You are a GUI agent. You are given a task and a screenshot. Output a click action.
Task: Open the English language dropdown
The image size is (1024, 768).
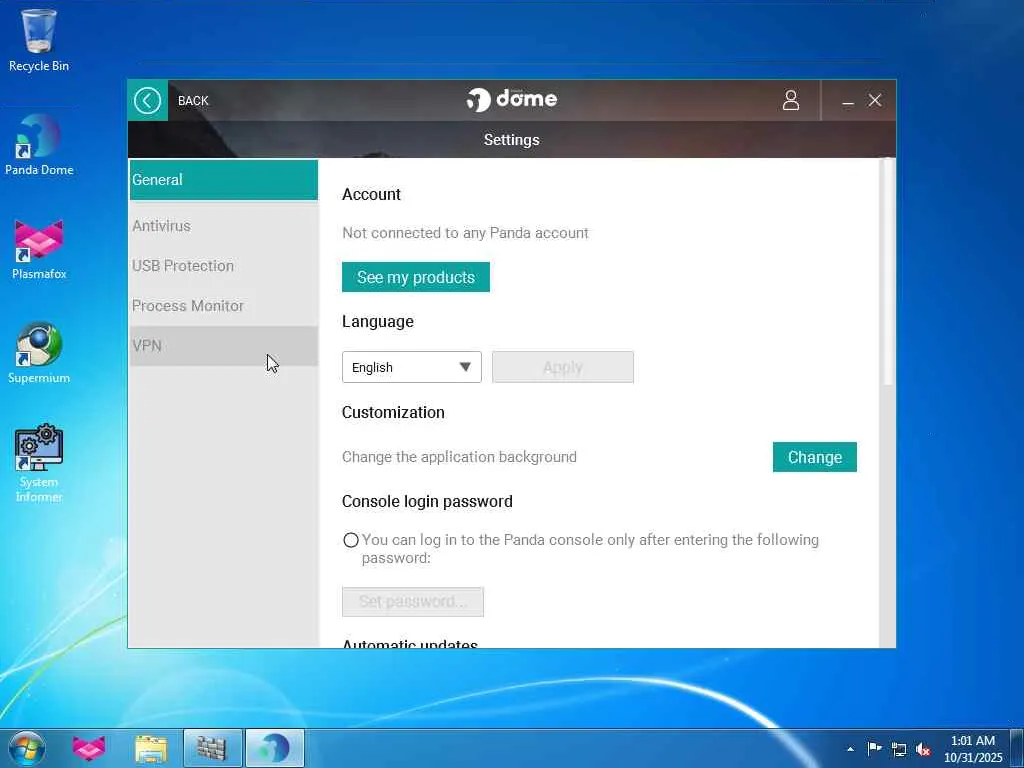coord(411,367)
